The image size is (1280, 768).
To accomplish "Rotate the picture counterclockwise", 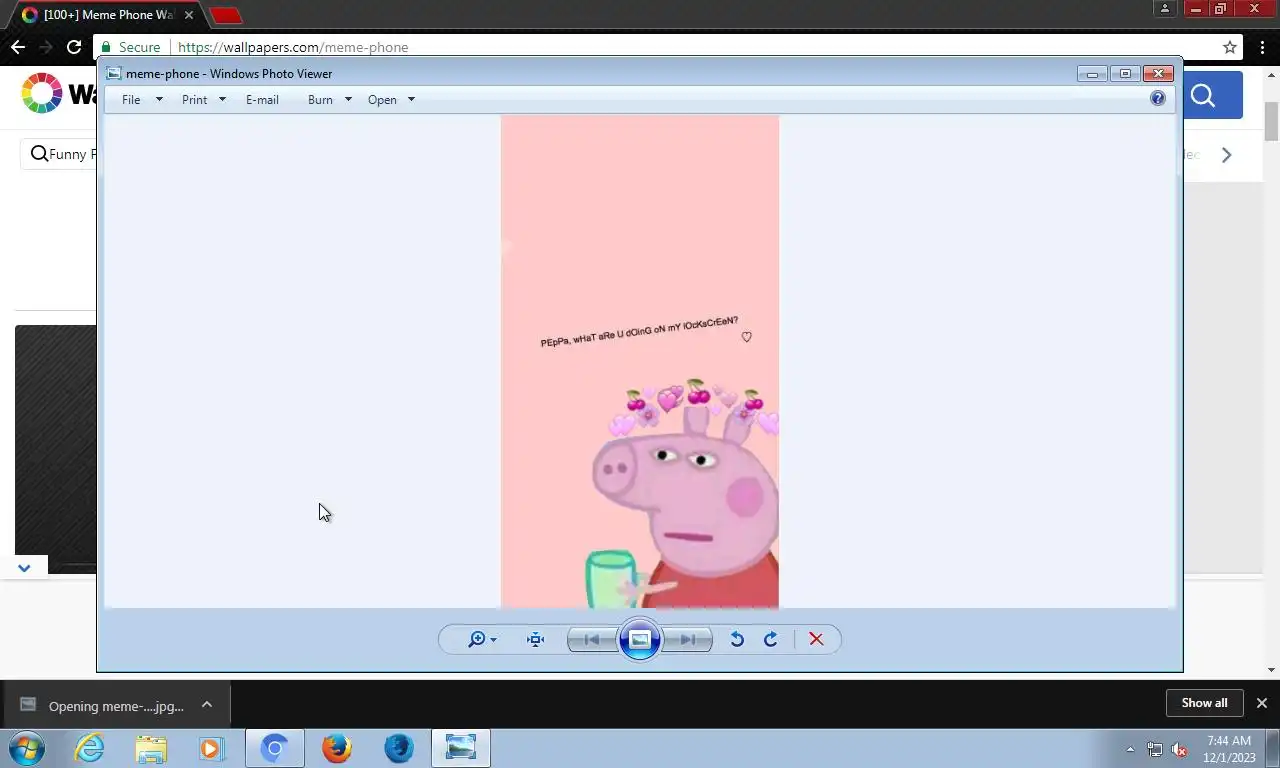I will (737, 640).
